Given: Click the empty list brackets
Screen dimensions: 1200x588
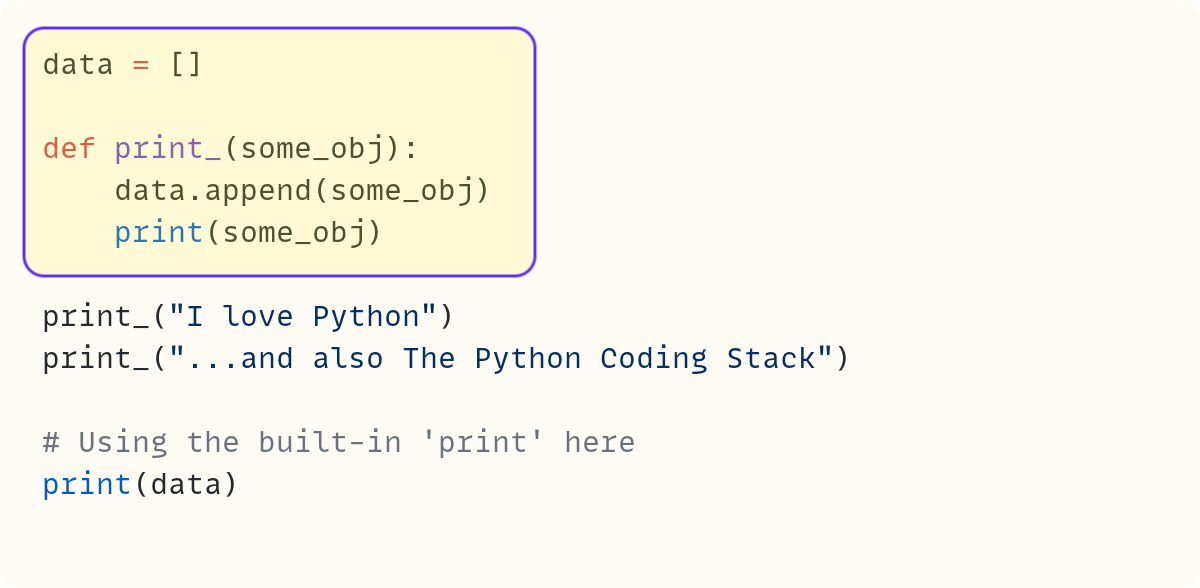Looking at the screenshot, I should (186, 65).
